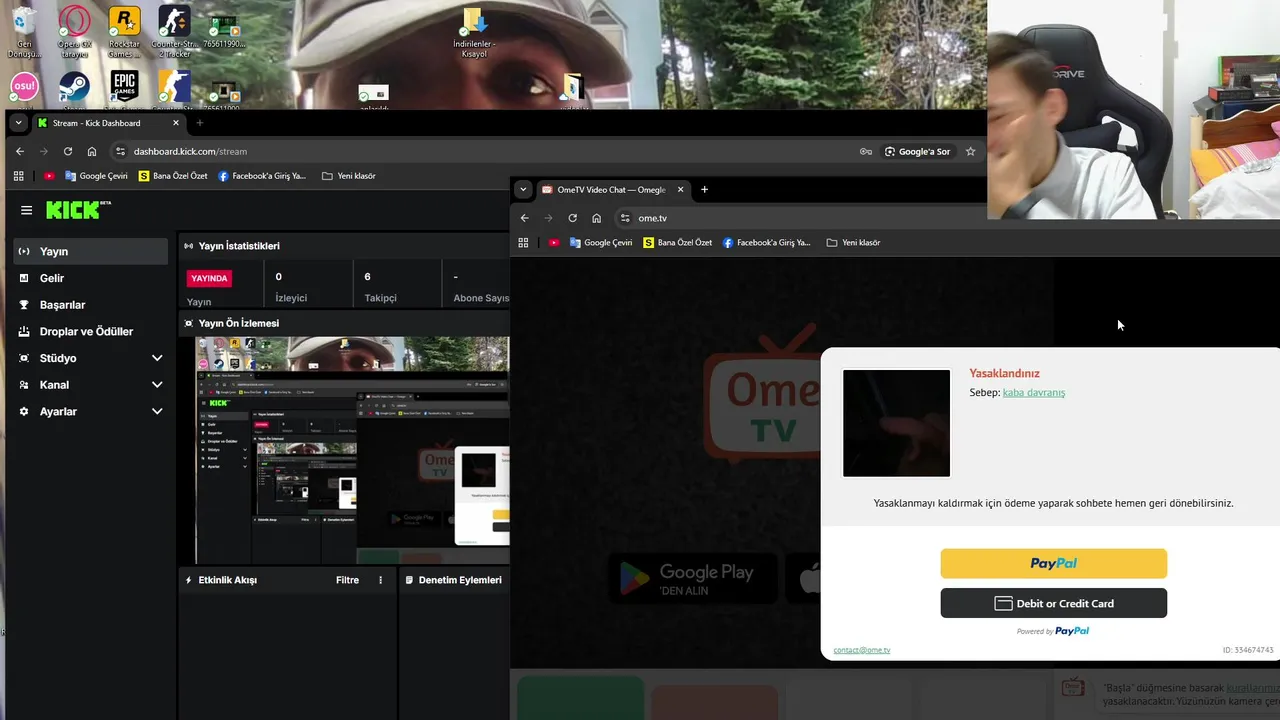Click the home button in the OmeTV window
The height and width of the screenshot is (720, 1280).
pos(596,218)
